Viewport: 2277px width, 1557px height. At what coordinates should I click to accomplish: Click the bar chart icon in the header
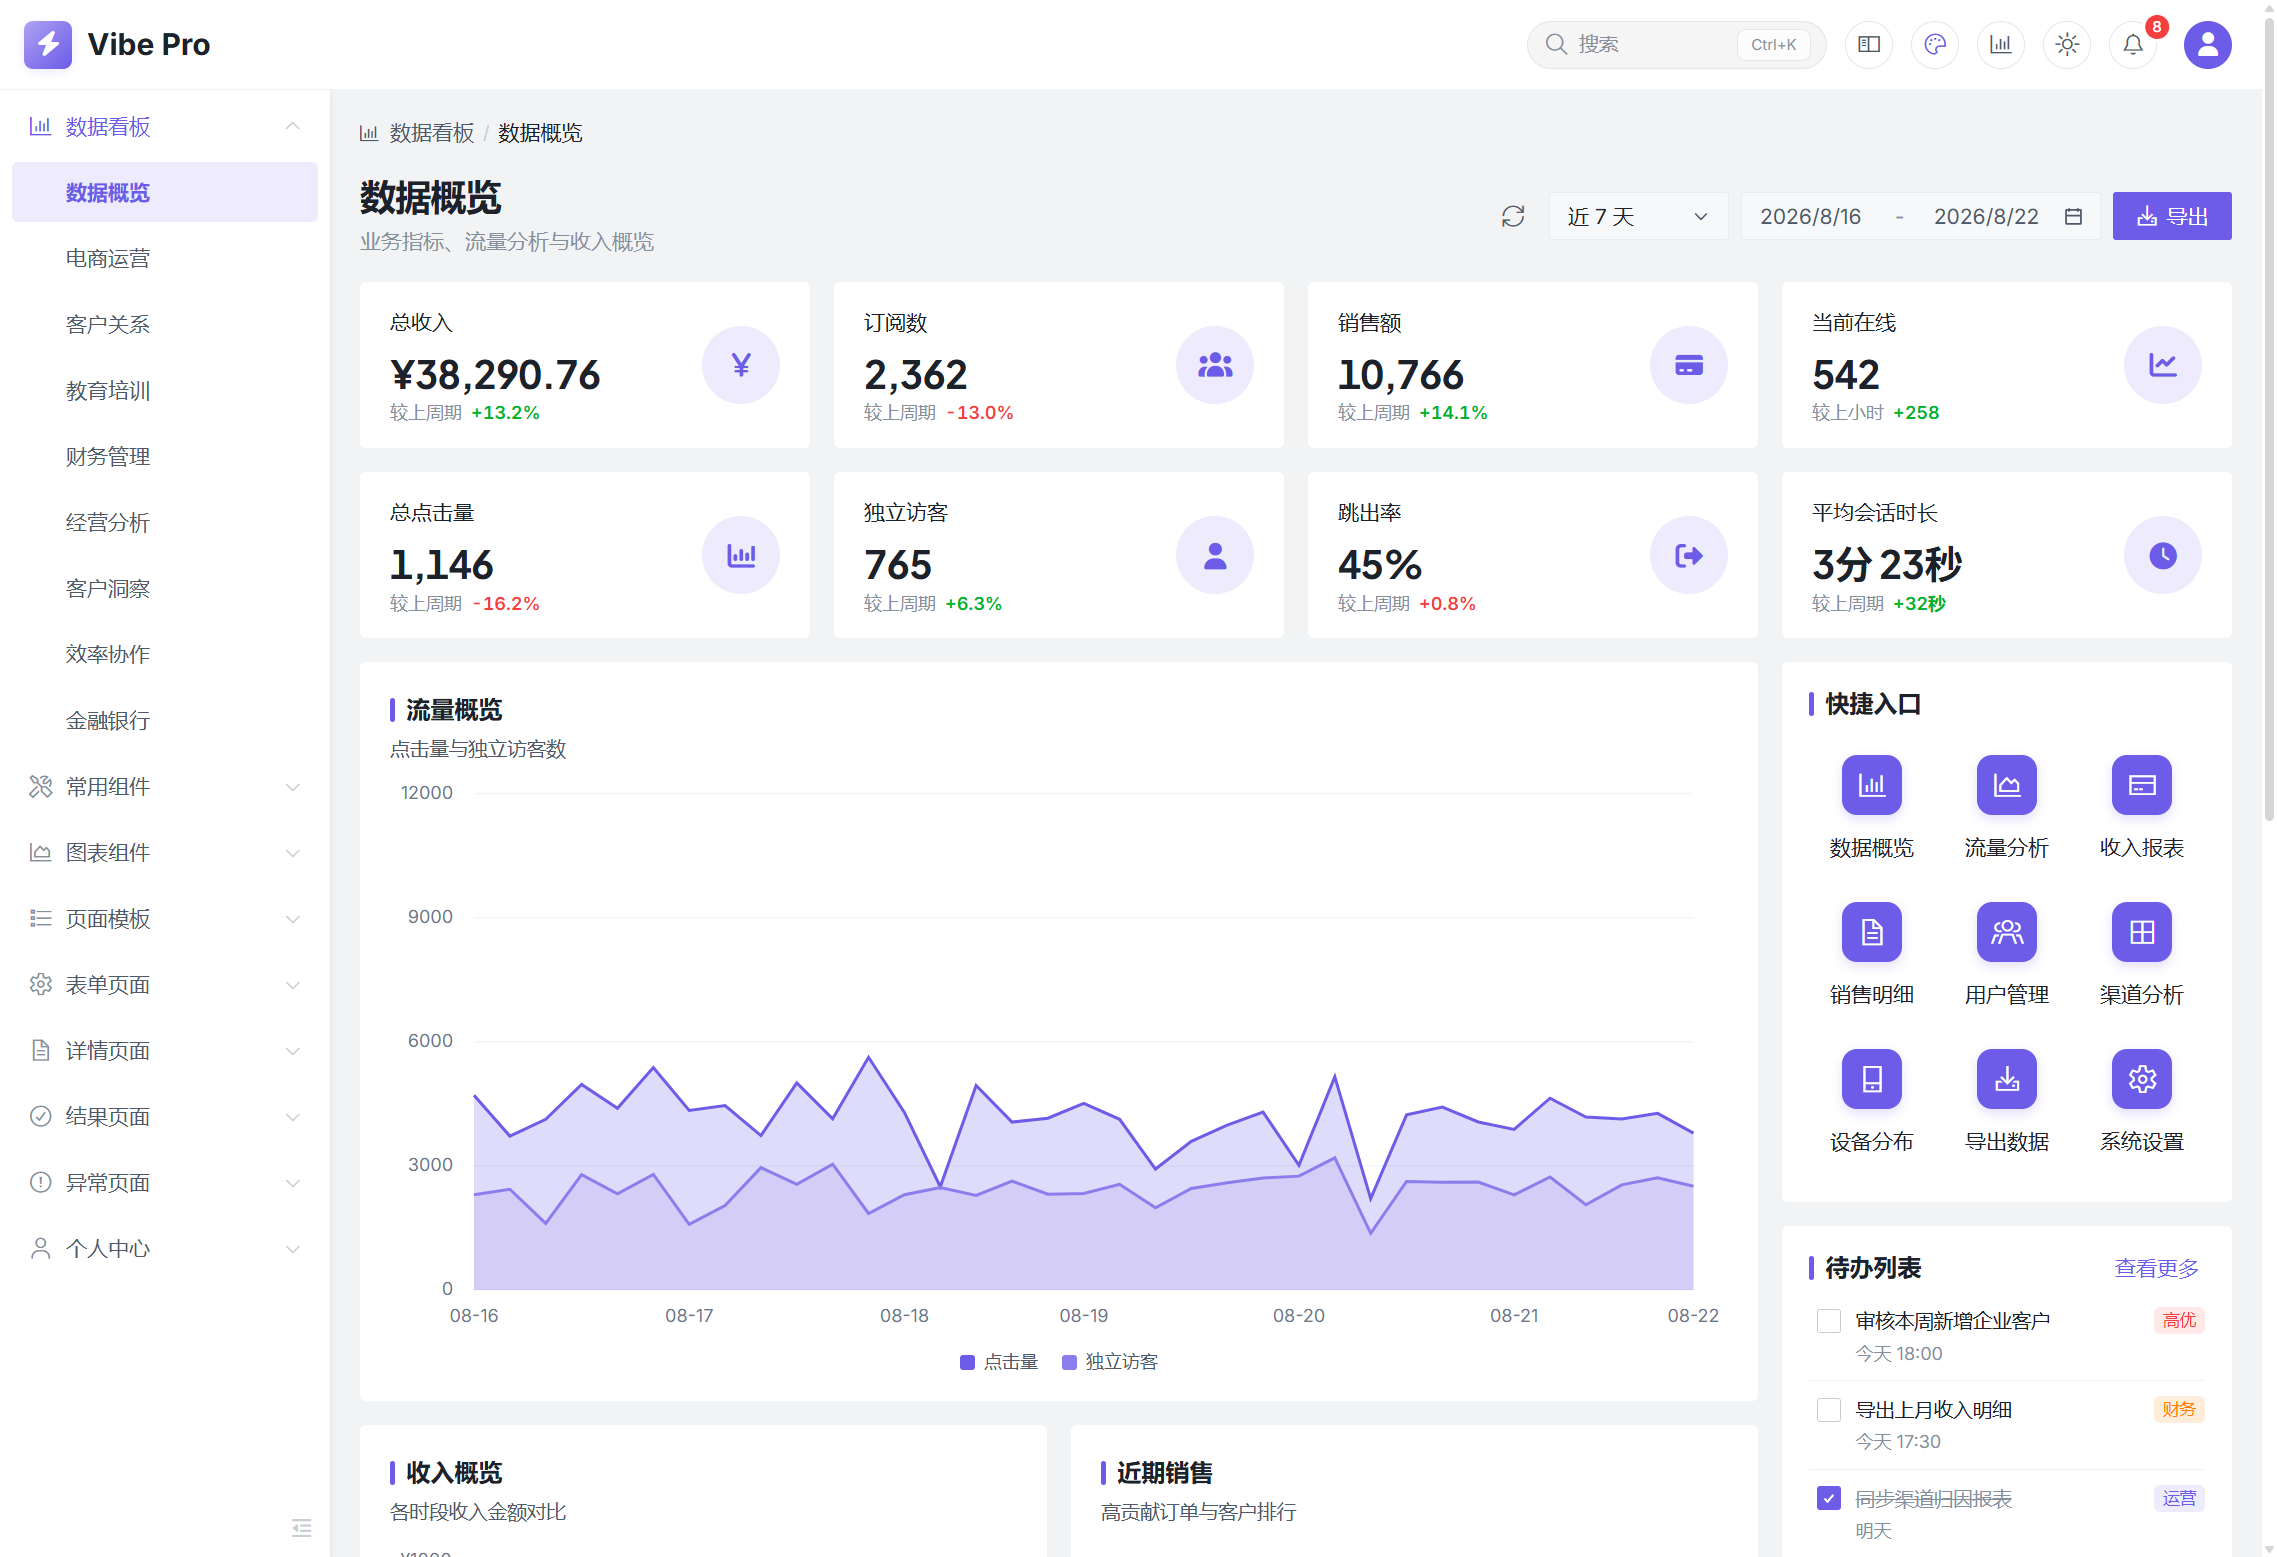(x=2000, y=45)
